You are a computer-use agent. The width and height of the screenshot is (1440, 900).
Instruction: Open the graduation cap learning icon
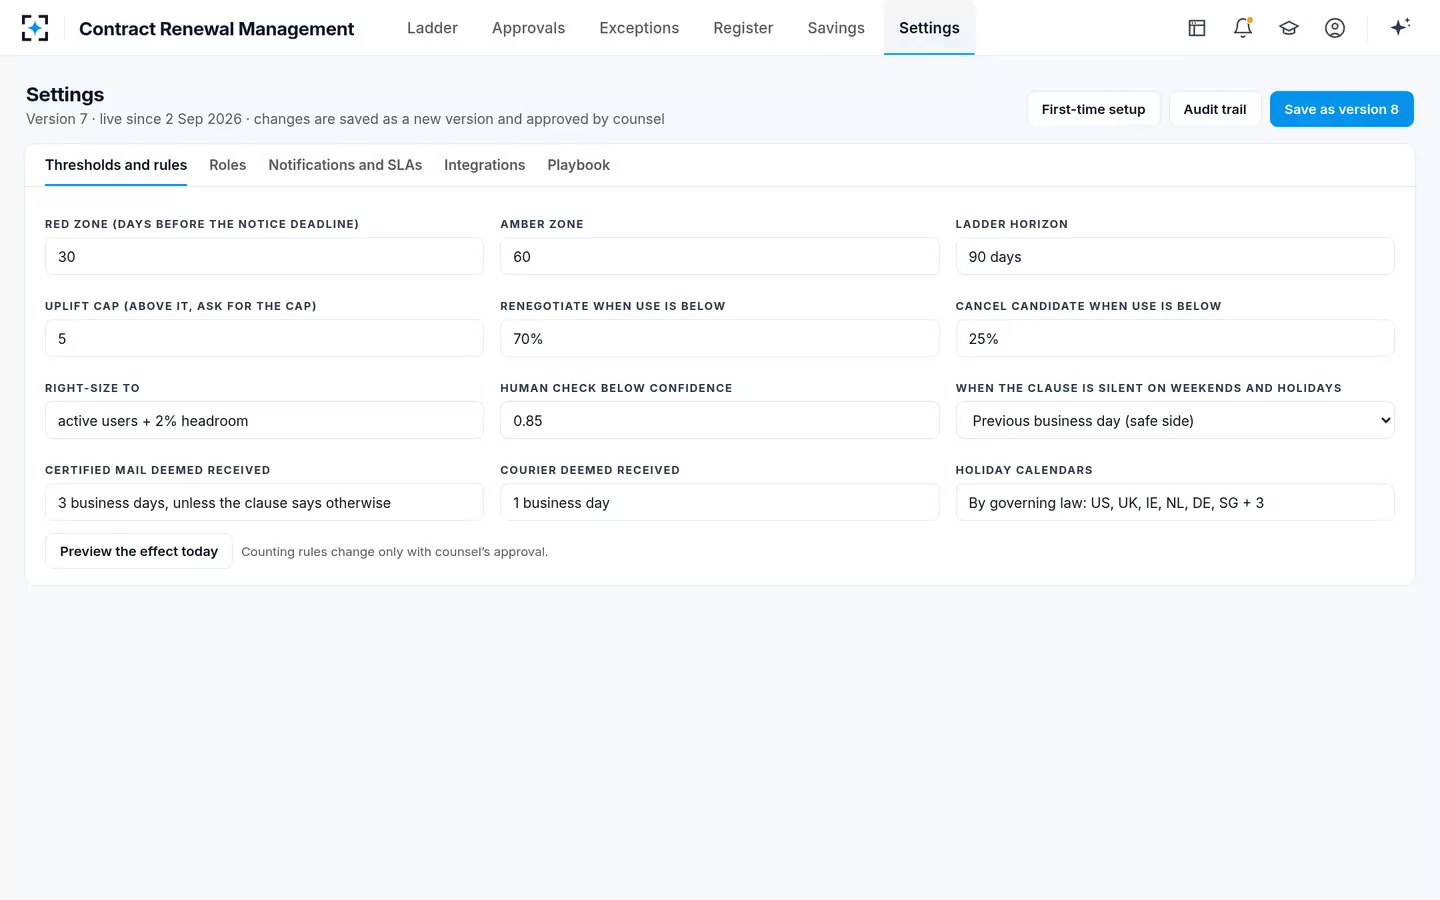(x=1289, y=28)
